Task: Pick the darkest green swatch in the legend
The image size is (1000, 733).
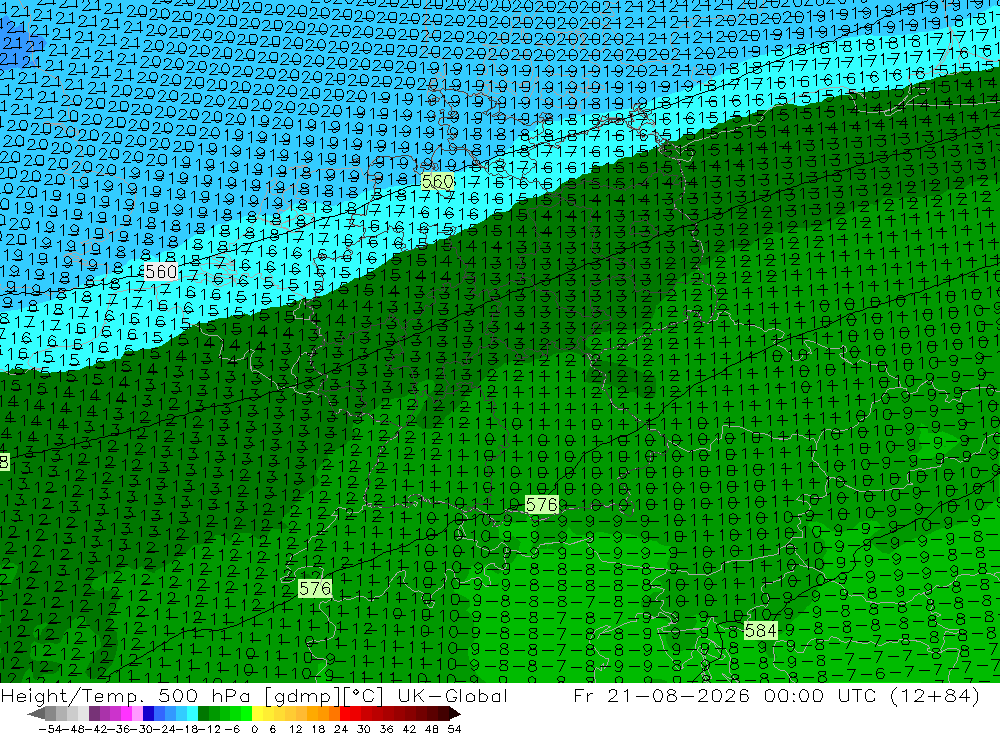Action: [203, 713]
